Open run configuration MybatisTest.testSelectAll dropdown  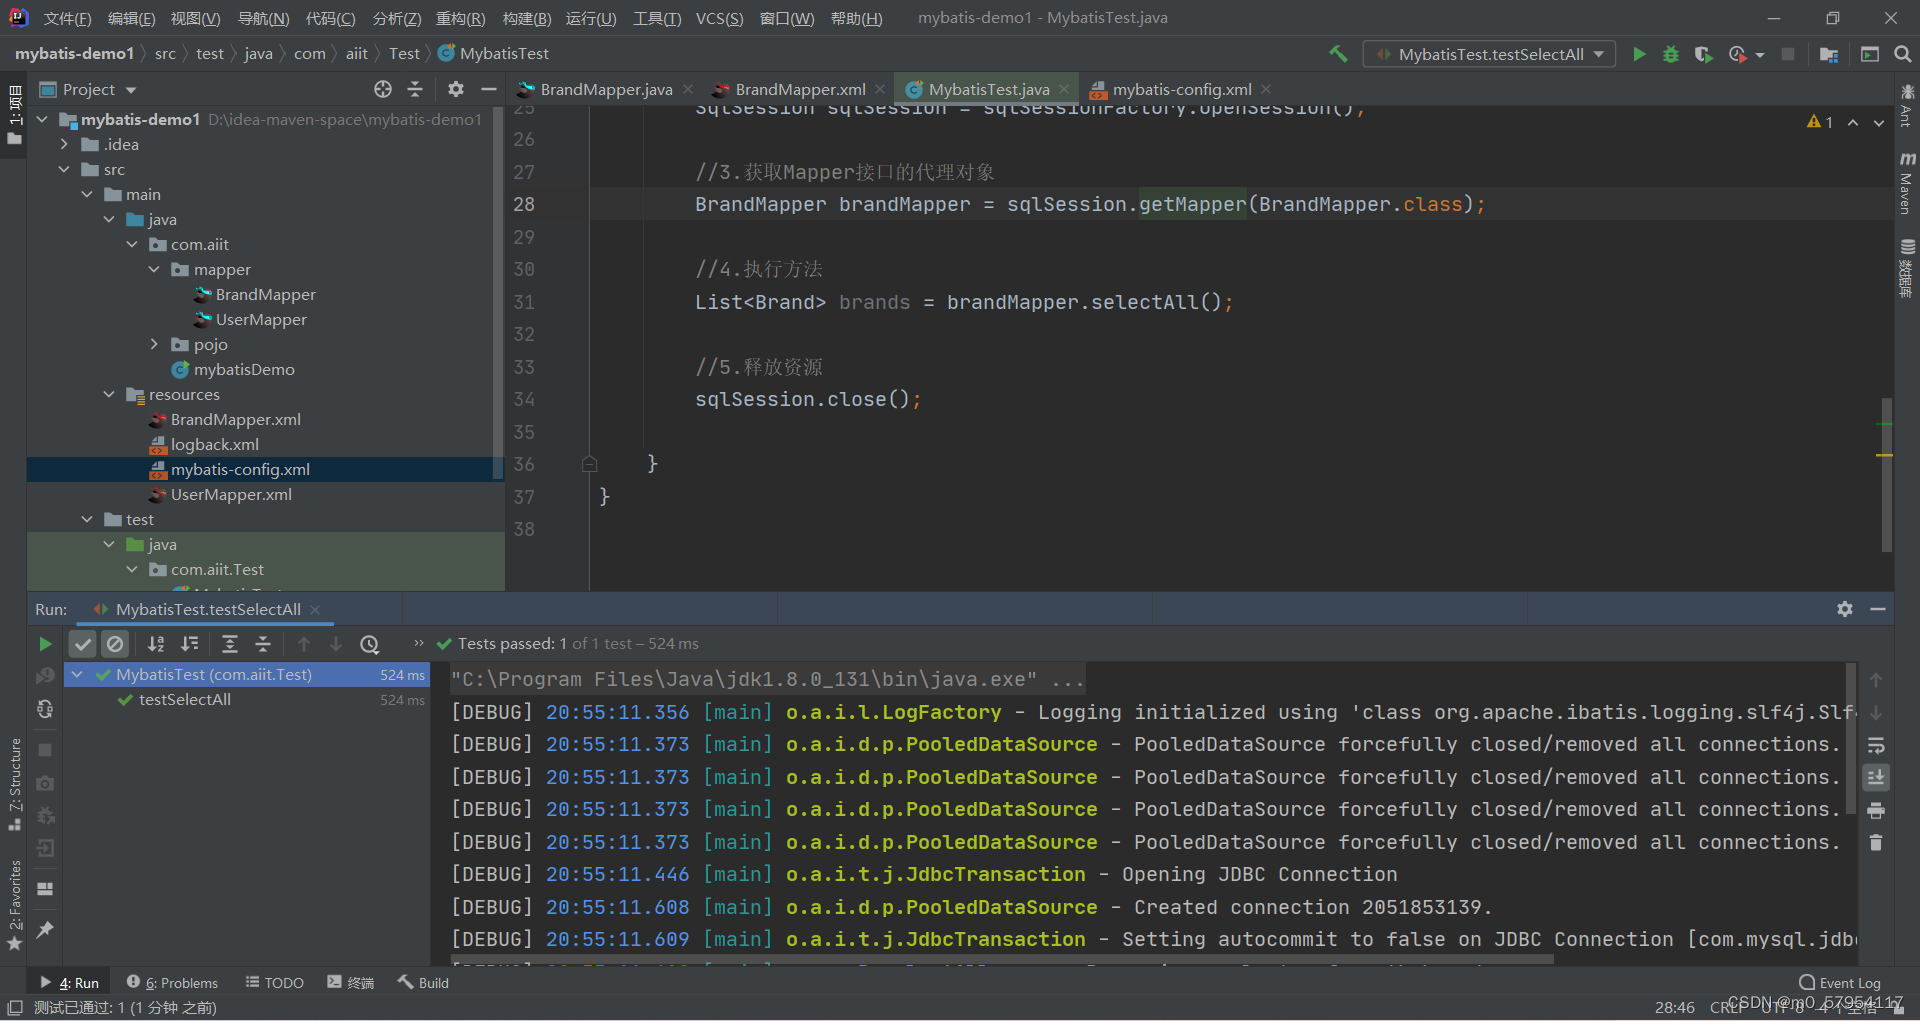pos(1489,54)
